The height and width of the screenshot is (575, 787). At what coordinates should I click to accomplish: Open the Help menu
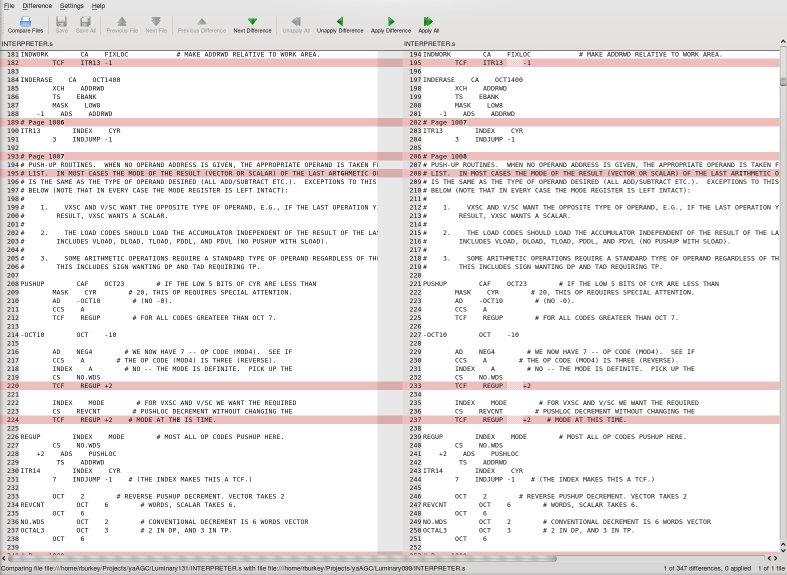98,6
